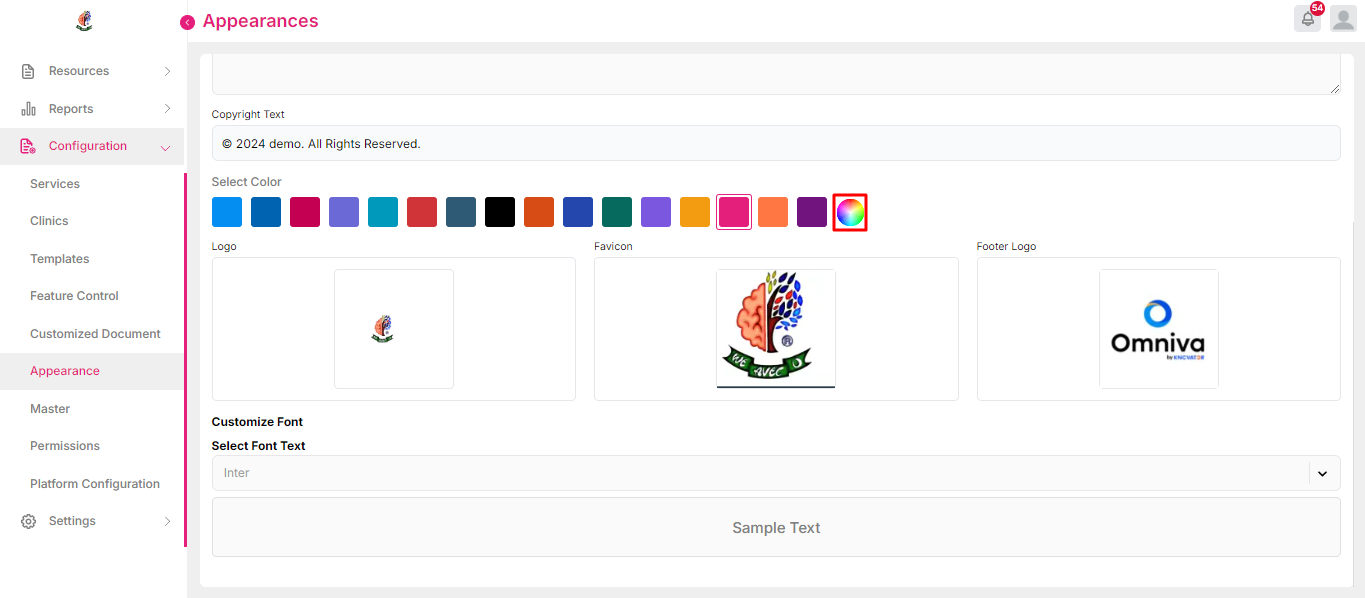This screenshot has height=598, width=1365.
Task: Expand the Resources menu
Action: coord(167,71)
